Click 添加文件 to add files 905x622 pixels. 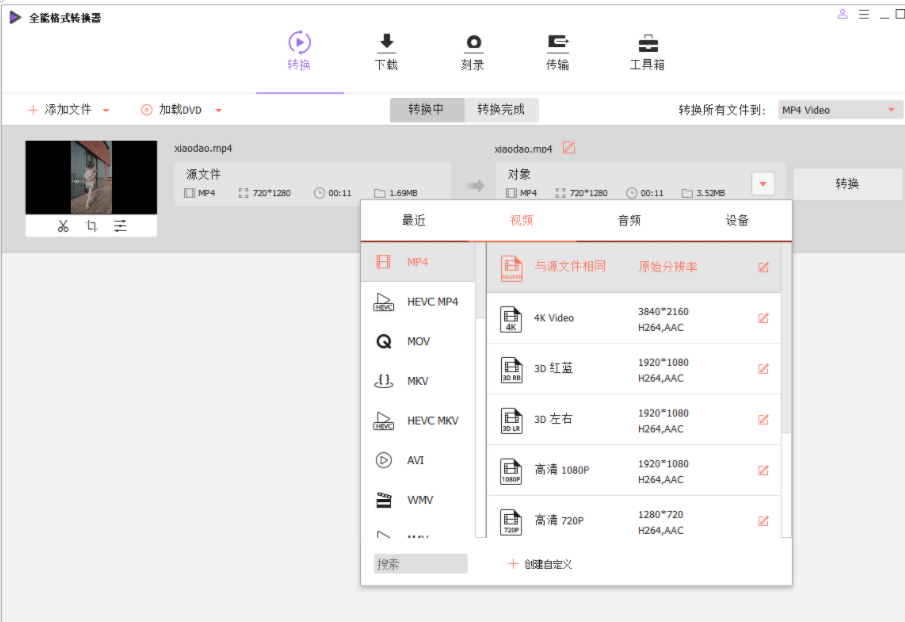[x=60, y=110]
